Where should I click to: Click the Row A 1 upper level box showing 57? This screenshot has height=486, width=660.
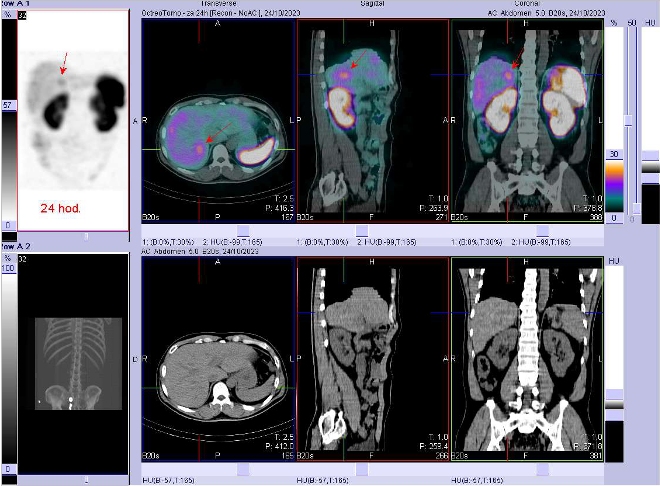tap(8, 106)
